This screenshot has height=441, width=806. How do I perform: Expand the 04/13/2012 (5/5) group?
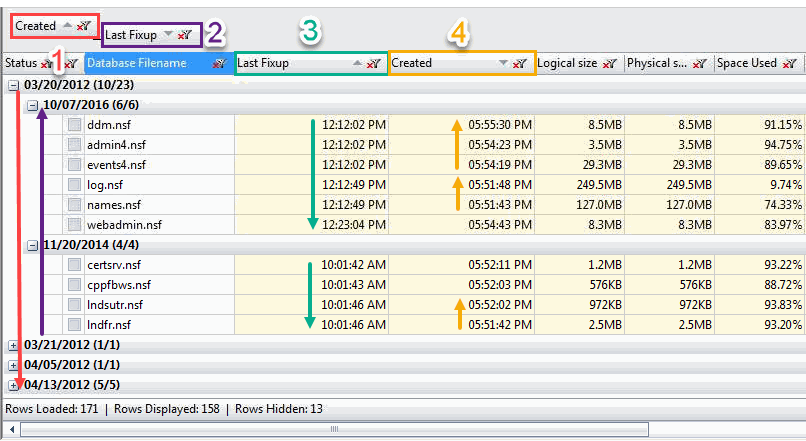[13, 385]
